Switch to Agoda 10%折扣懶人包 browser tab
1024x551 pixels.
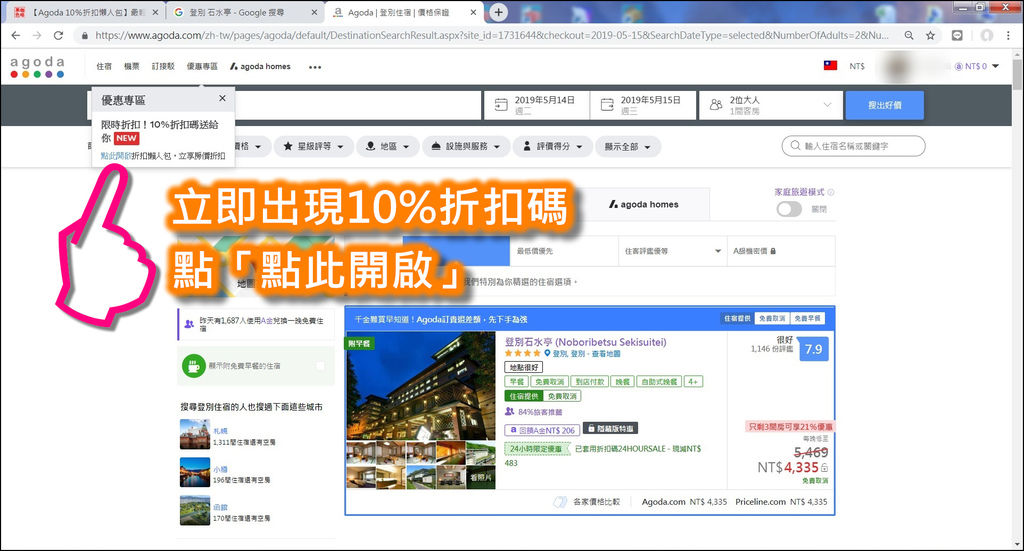[87, 12]
